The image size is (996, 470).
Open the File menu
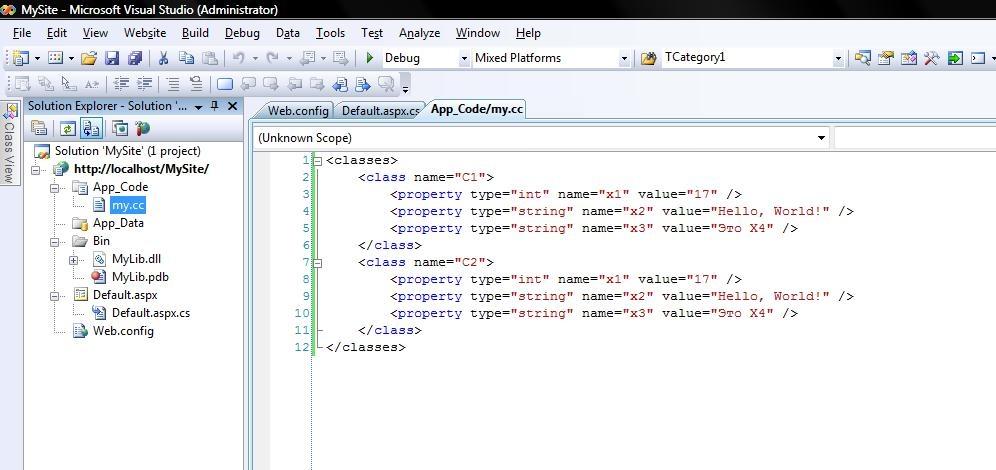tap(22, 33)
